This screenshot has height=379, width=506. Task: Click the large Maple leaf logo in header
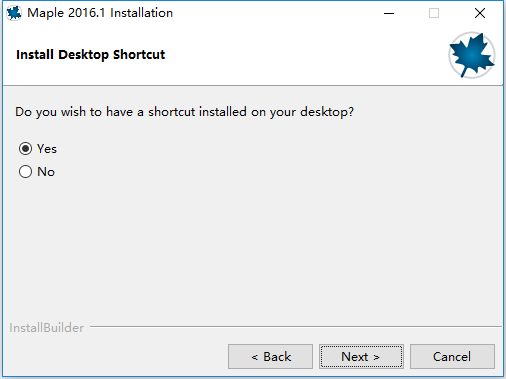click(471, 55)
